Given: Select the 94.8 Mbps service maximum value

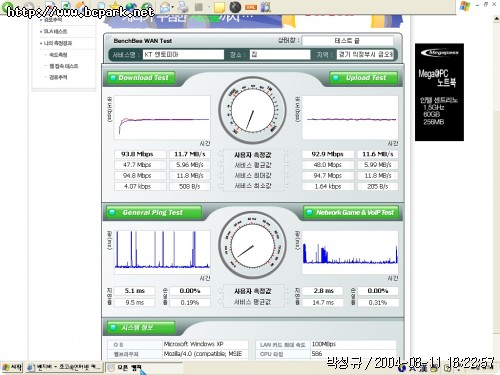Looking at the screenshot, I should coord(140,176).
